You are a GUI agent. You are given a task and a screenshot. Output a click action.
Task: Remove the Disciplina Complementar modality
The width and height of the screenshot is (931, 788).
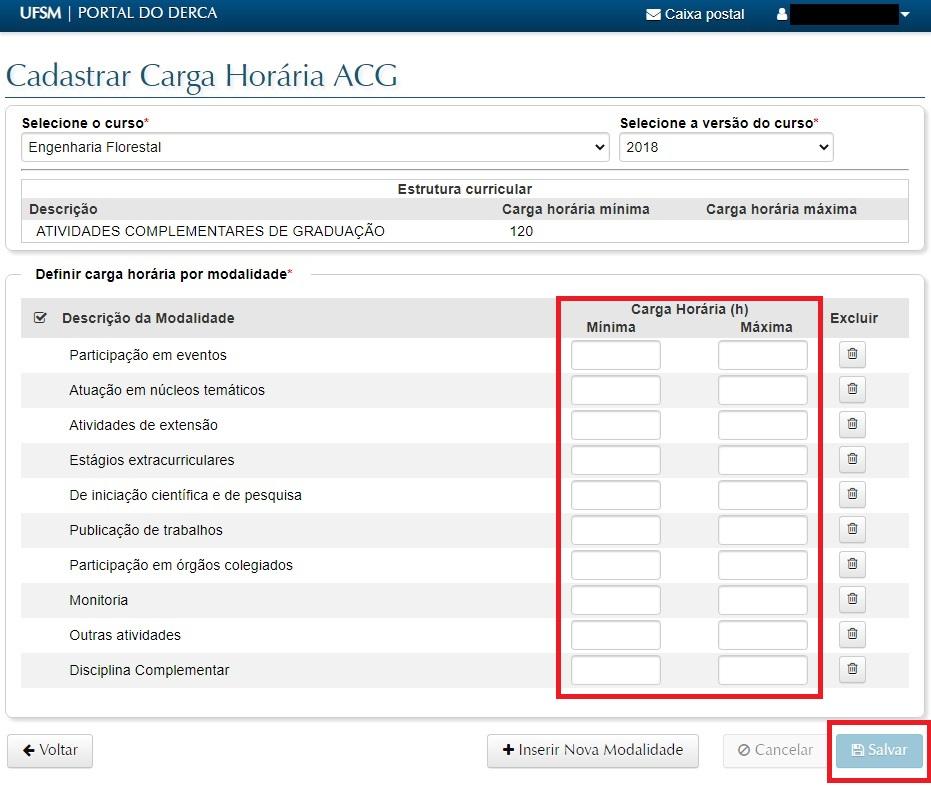pyautogui.click(x=852, y=670)
